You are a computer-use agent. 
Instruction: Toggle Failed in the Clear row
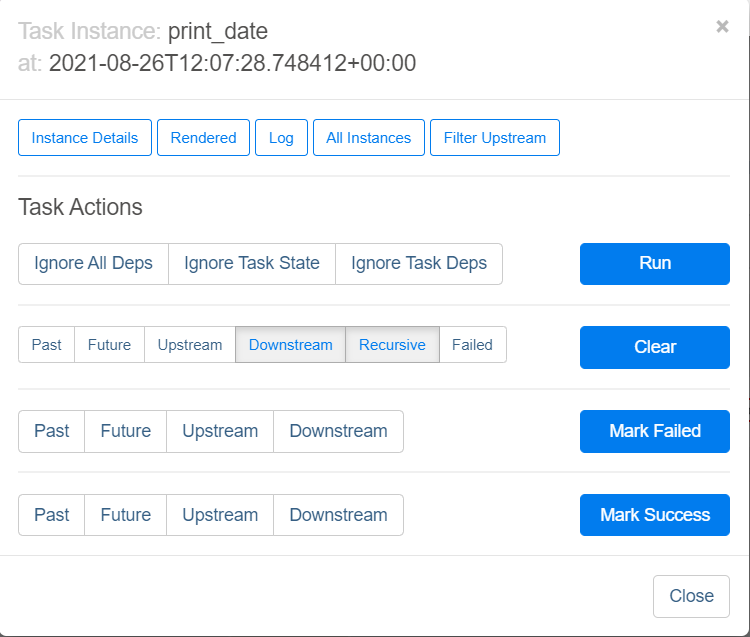coord(473,344)
